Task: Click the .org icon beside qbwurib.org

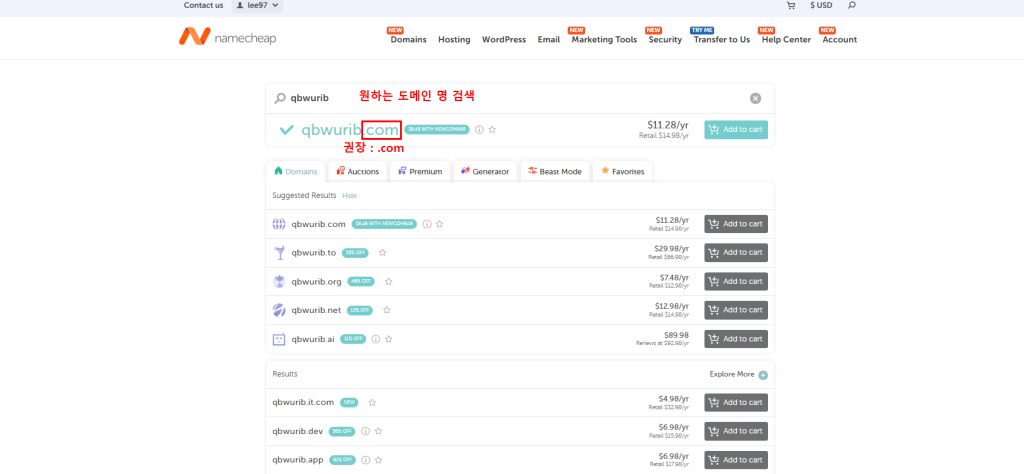Action: [x=279, y=281]
